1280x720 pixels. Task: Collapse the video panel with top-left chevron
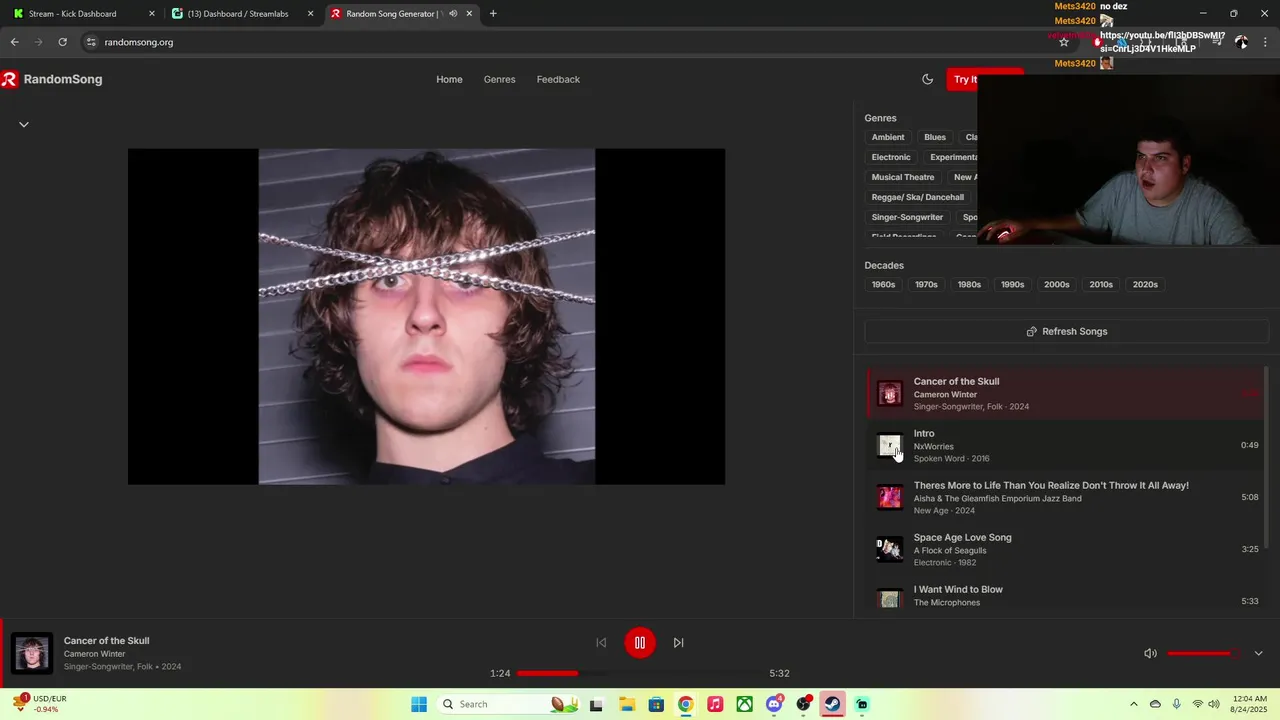(24, 124)
